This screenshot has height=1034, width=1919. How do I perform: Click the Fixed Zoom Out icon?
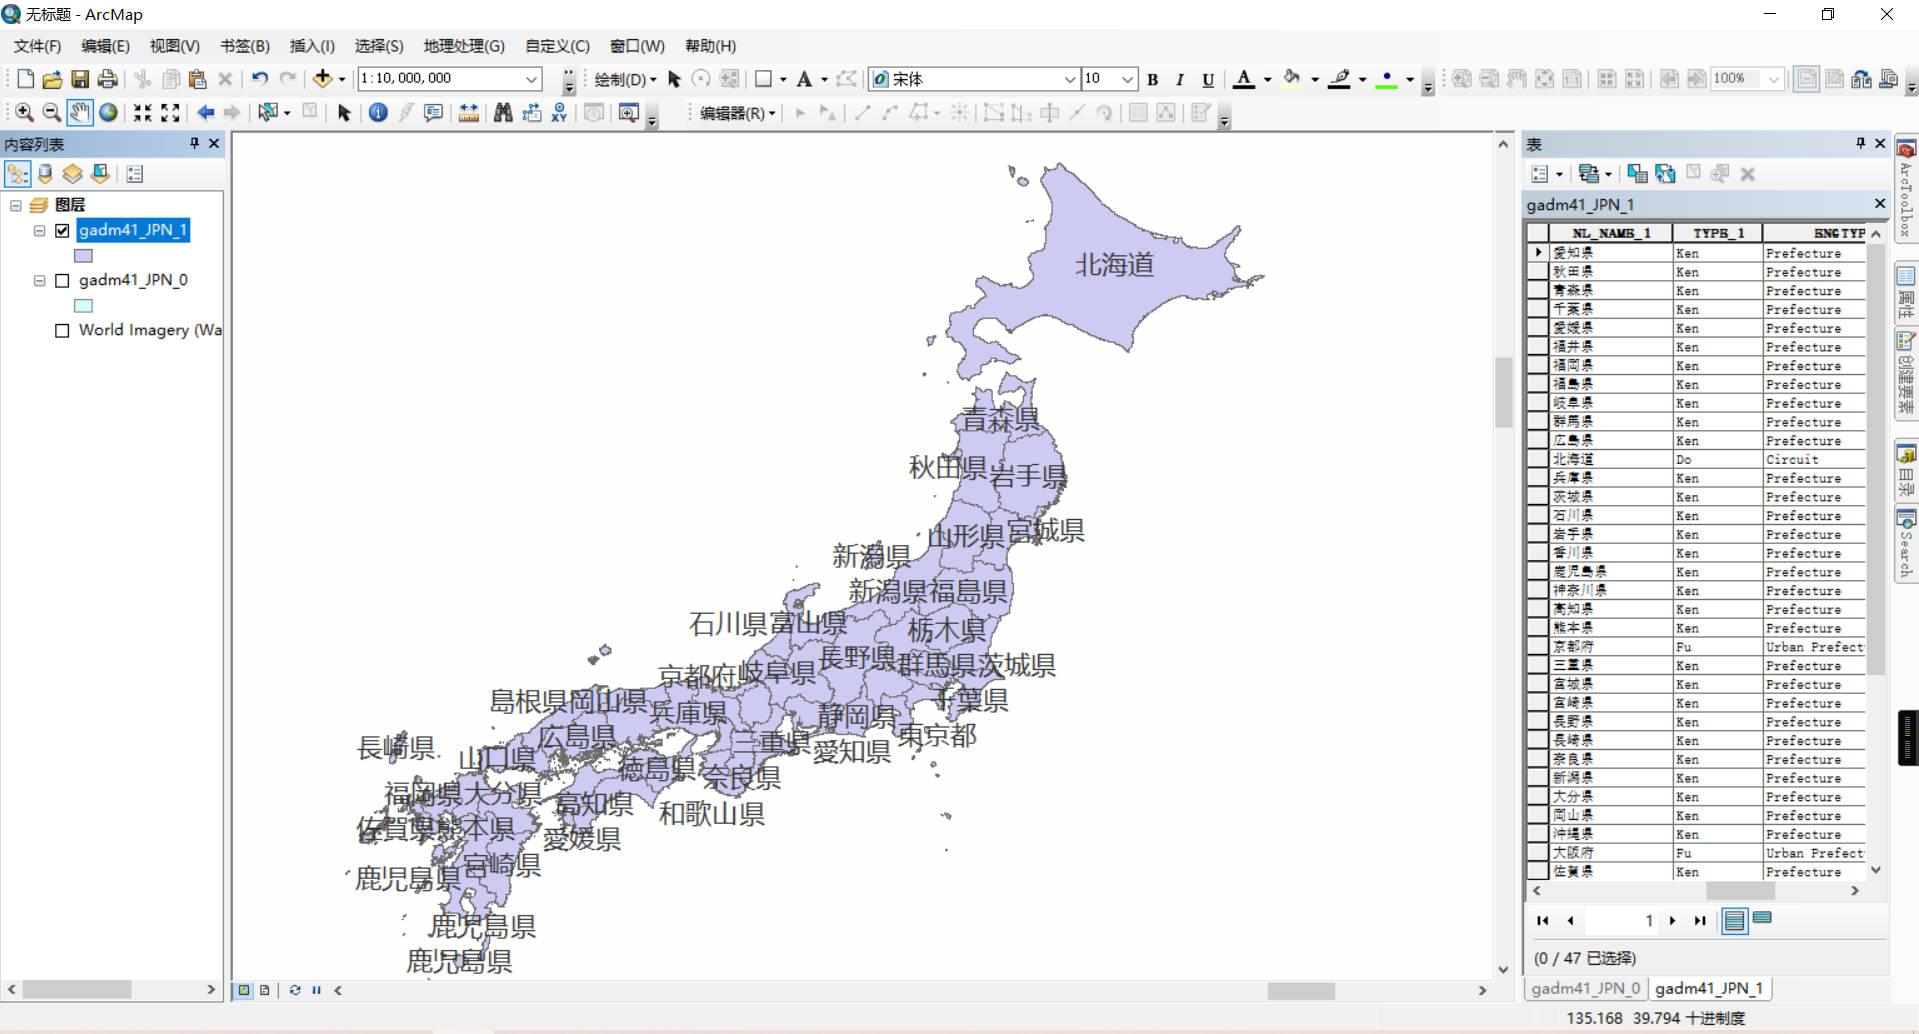[171, 113]
